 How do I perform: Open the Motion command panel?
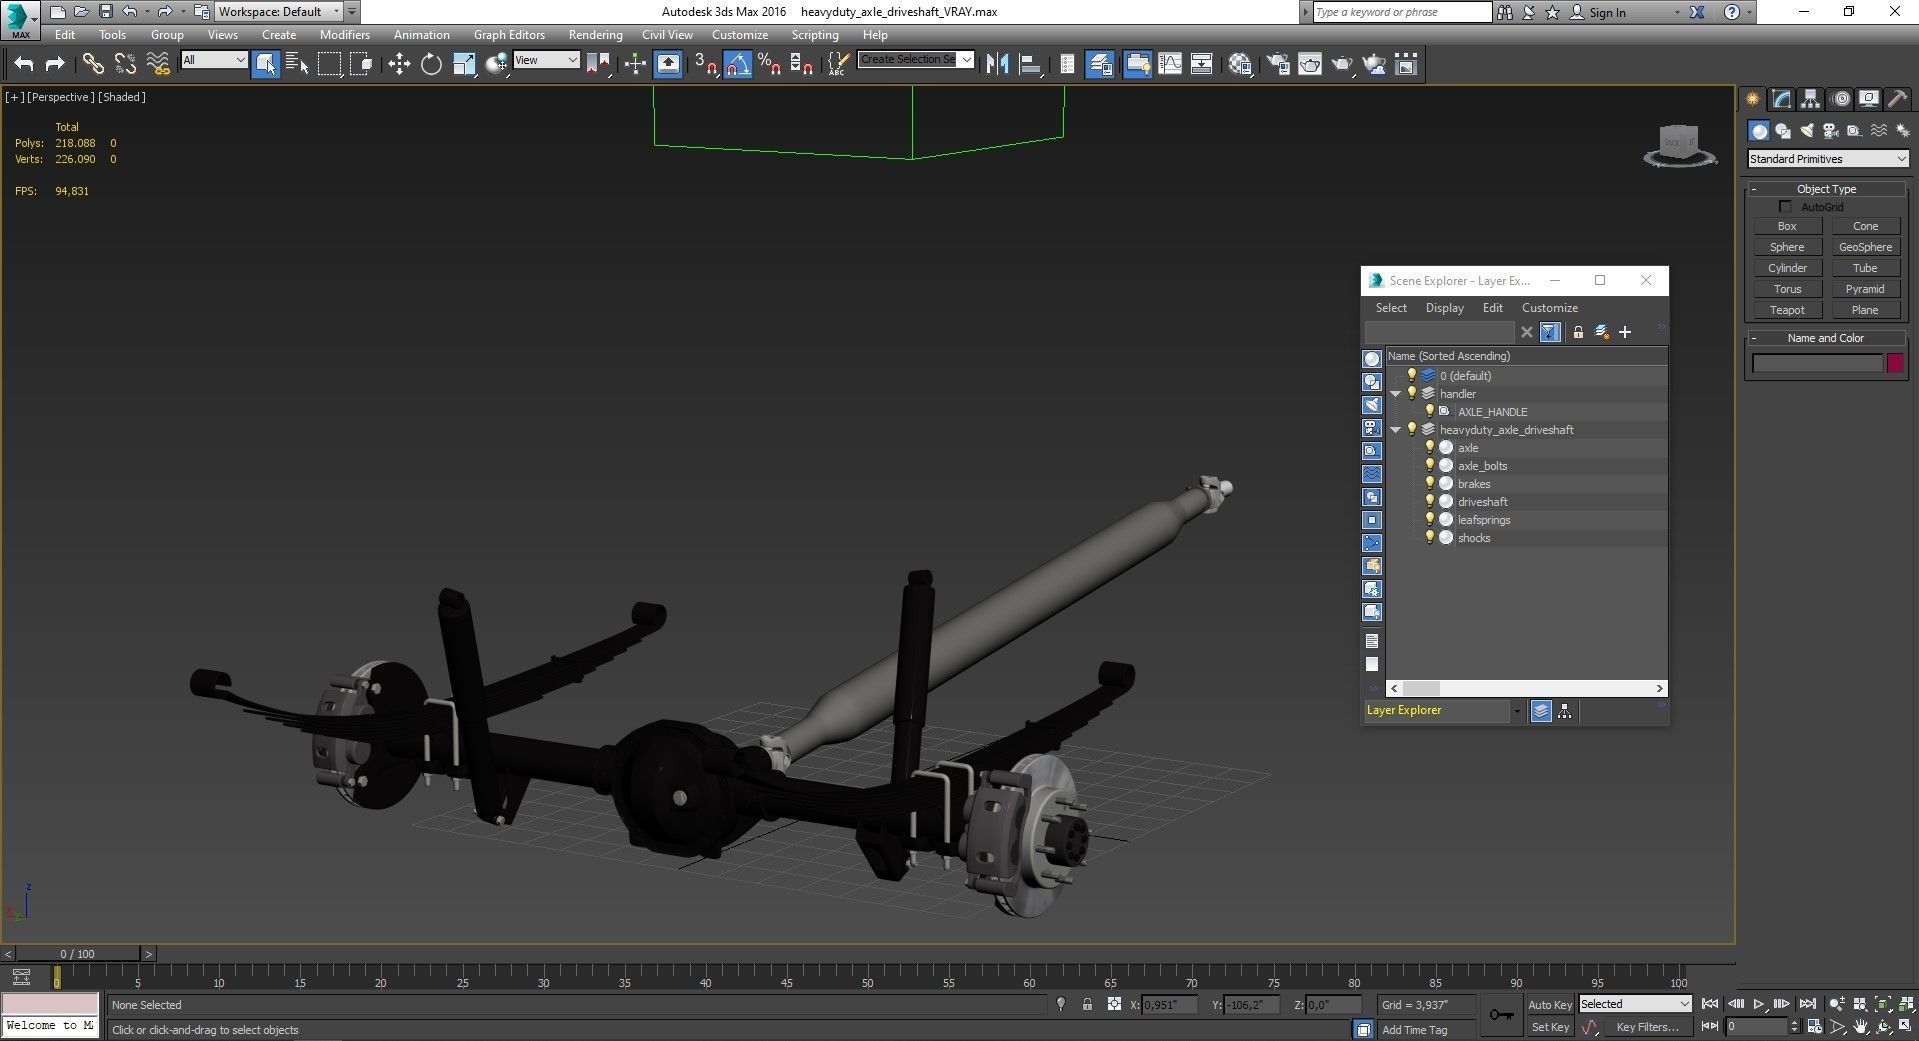1840,99
